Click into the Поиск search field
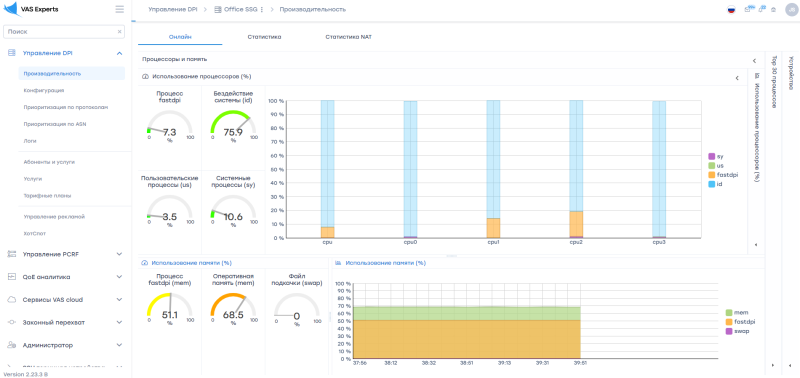Image resolution: width=800 pixels, height=378 pixels. (x=60, y=32)
